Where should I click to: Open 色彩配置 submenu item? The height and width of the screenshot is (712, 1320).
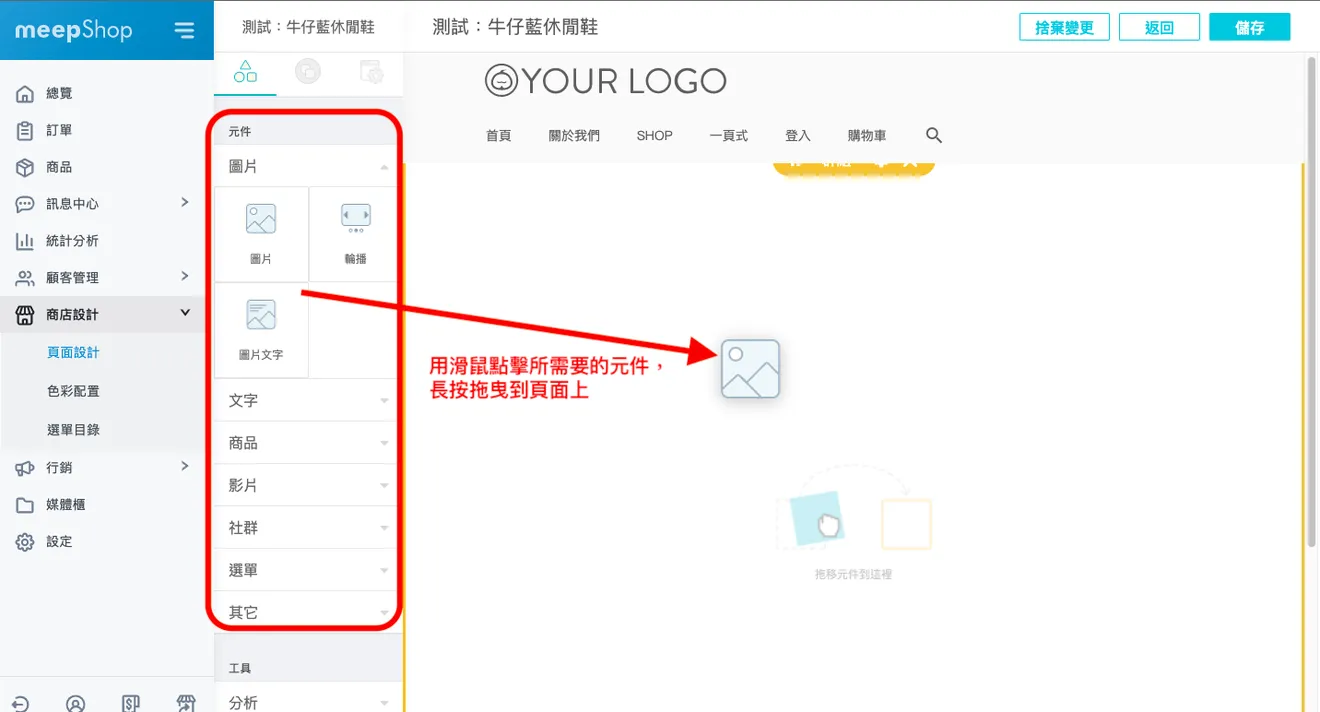(73, 392)
